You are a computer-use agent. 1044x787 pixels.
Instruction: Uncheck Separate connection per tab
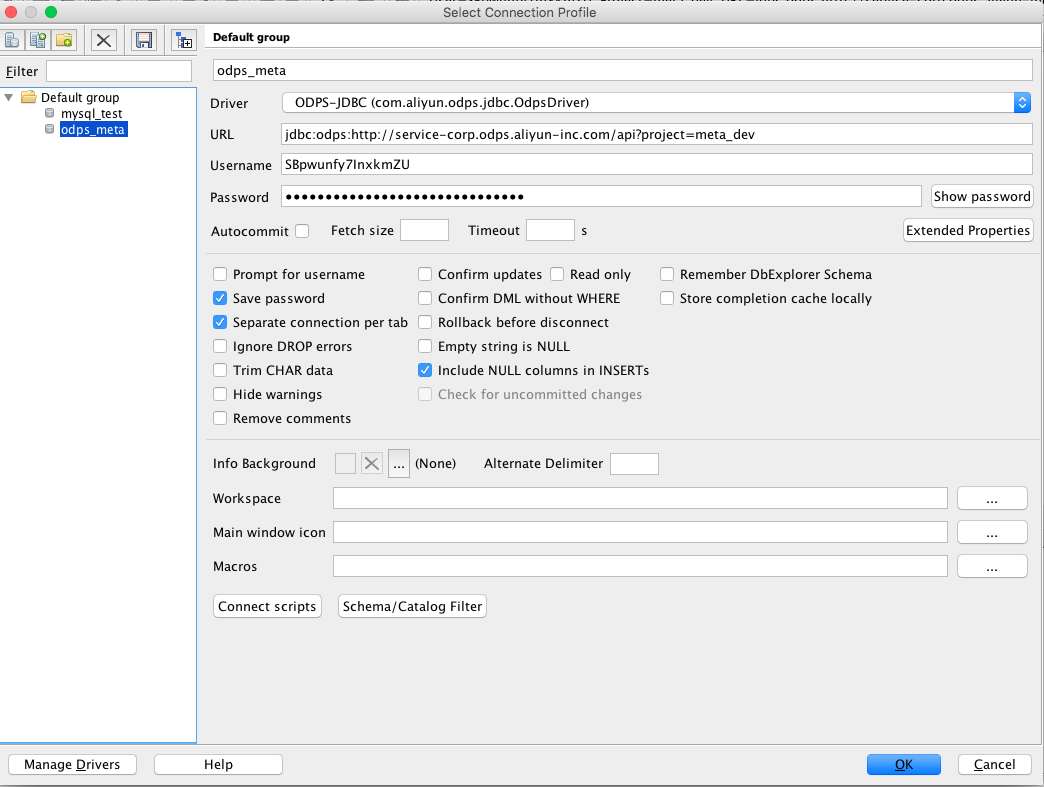point(220,322)
